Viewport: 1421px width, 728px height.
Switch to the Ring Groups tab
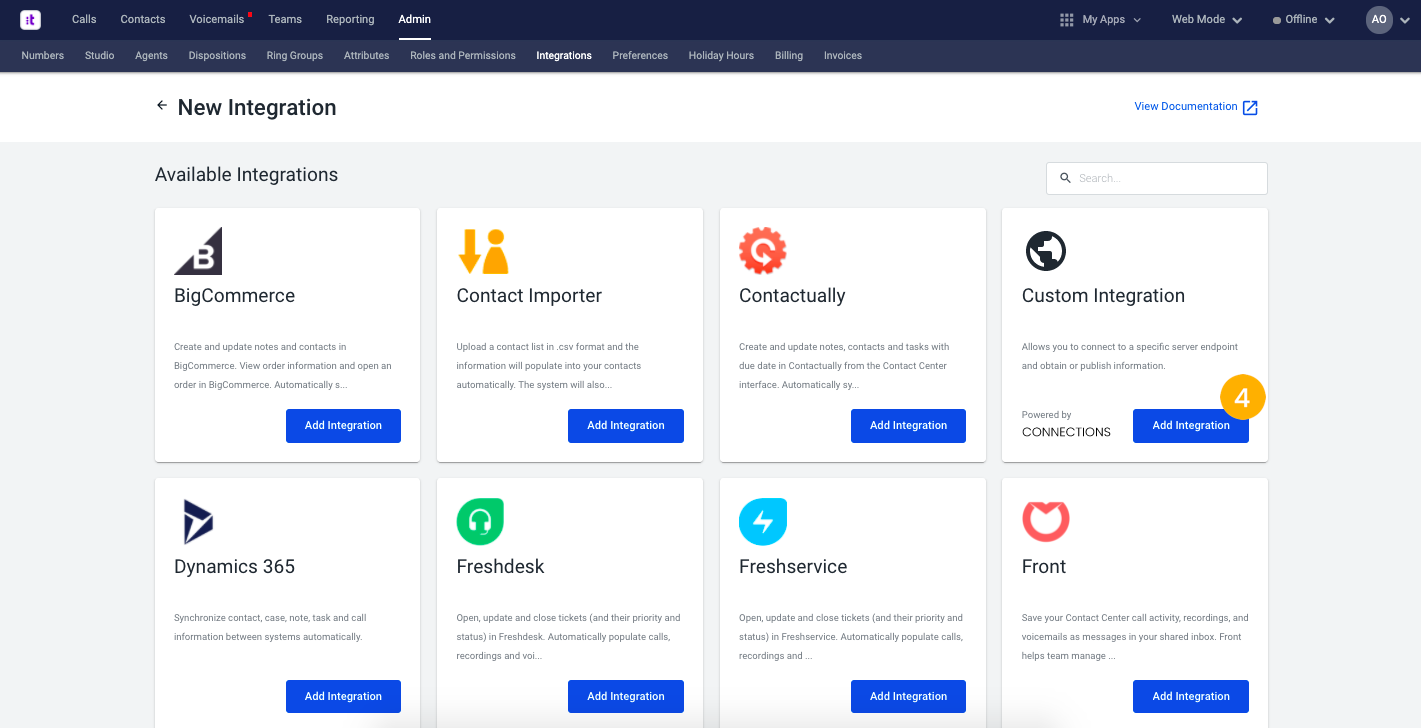[295, 55]
